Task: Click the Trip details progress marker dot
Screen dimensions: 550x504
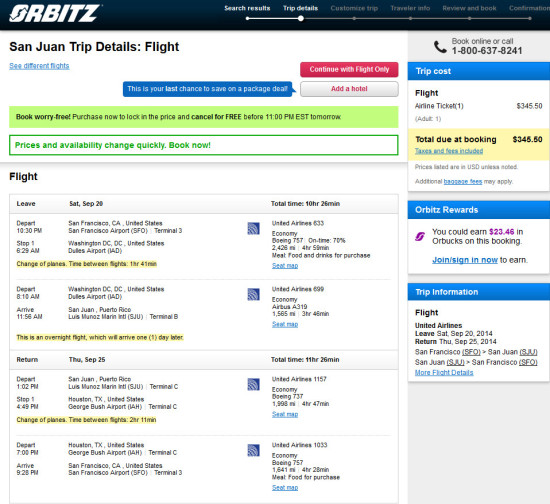Action: point(301,19)
